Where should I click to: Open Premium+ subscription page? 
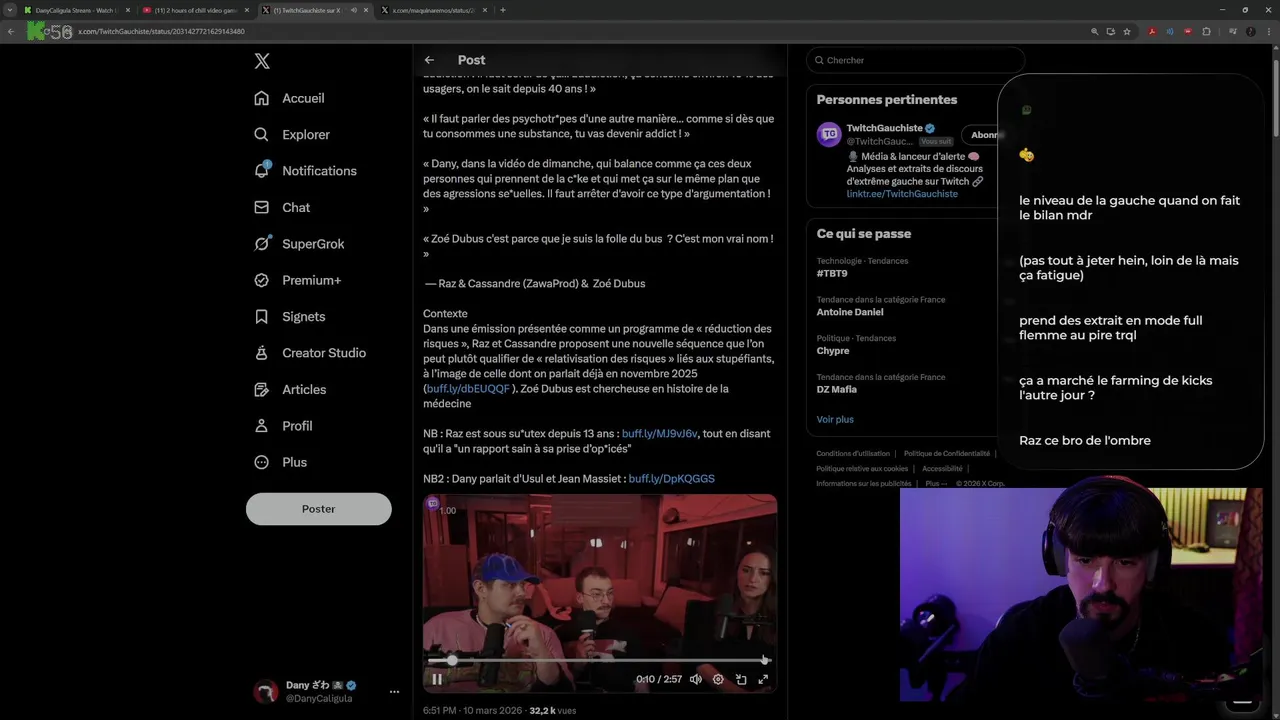tap(297, 280)
